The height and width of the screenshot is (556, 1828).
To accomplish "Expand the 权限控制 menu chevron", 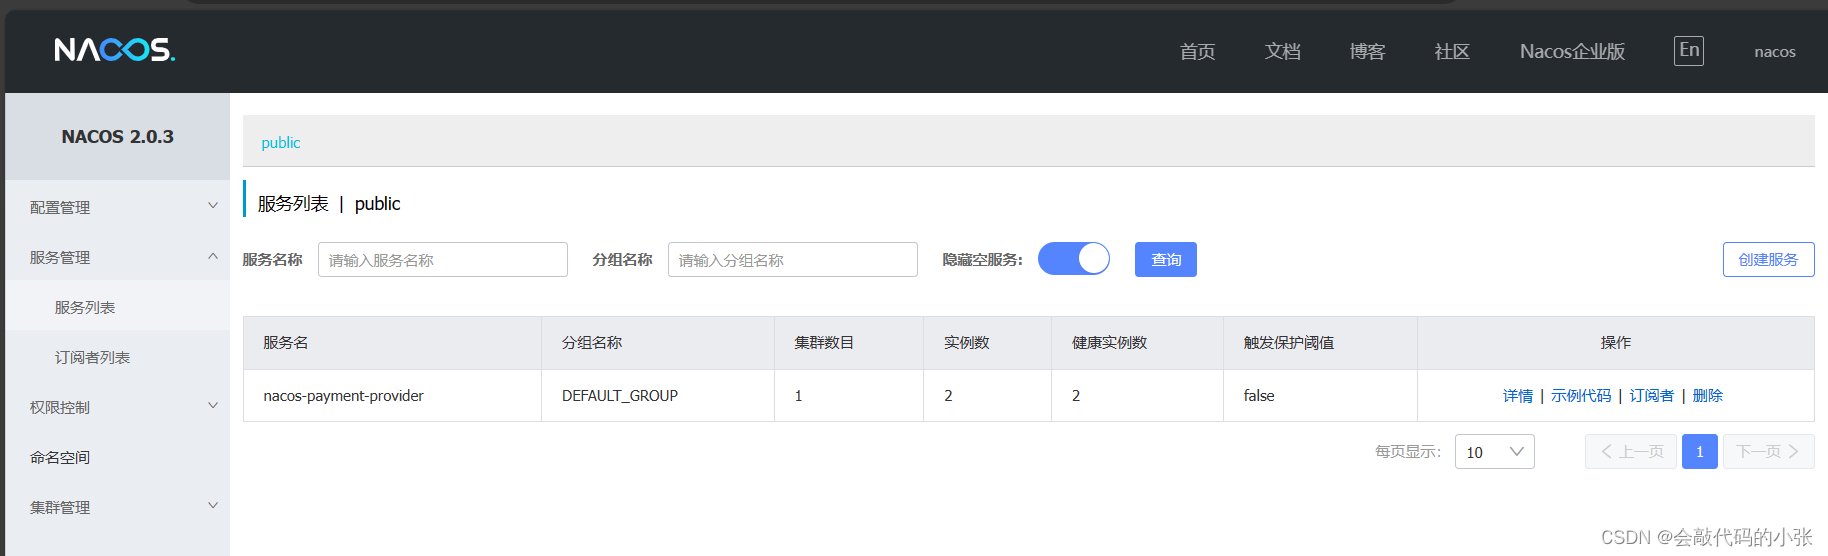I will (213, 406).
